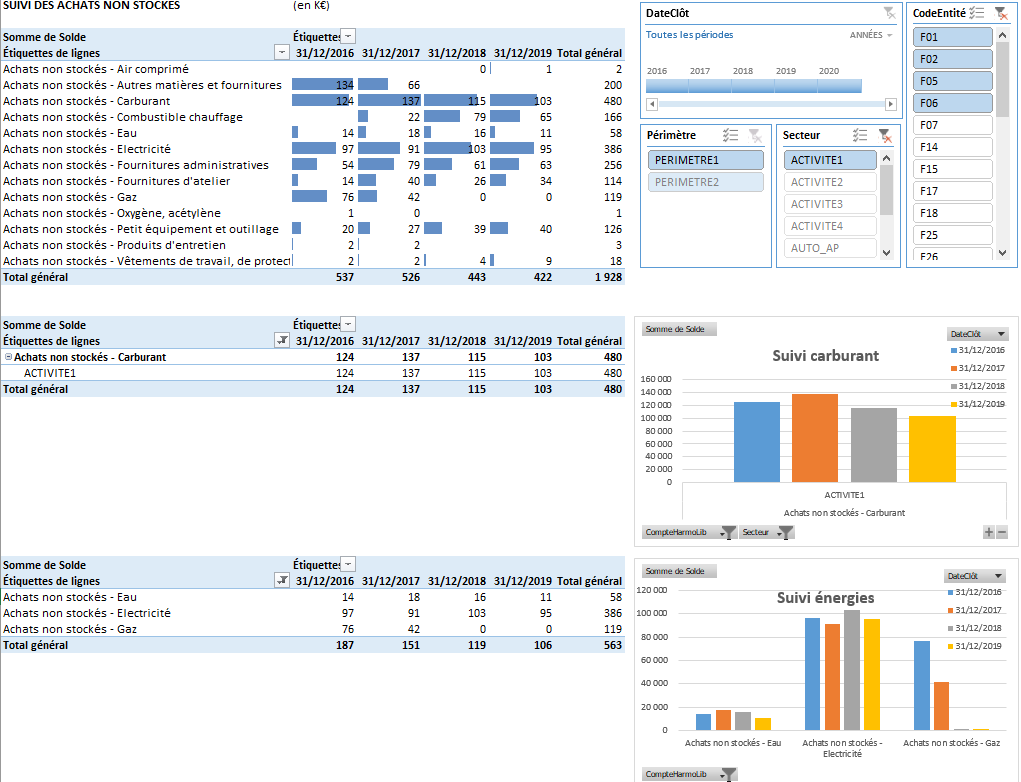This screenshot has height=782, width=1021.
Task: Click the yellow 31/12/2019 bar in carburant chart
Action: (x=932, y=449)
